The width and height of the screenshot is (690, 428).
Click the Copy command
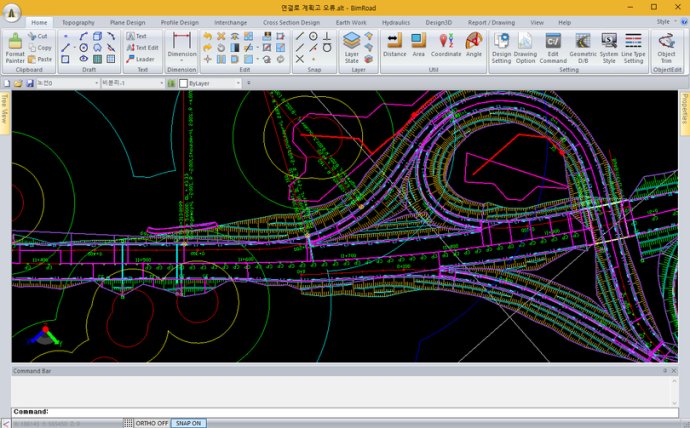[x=40, y=48]
